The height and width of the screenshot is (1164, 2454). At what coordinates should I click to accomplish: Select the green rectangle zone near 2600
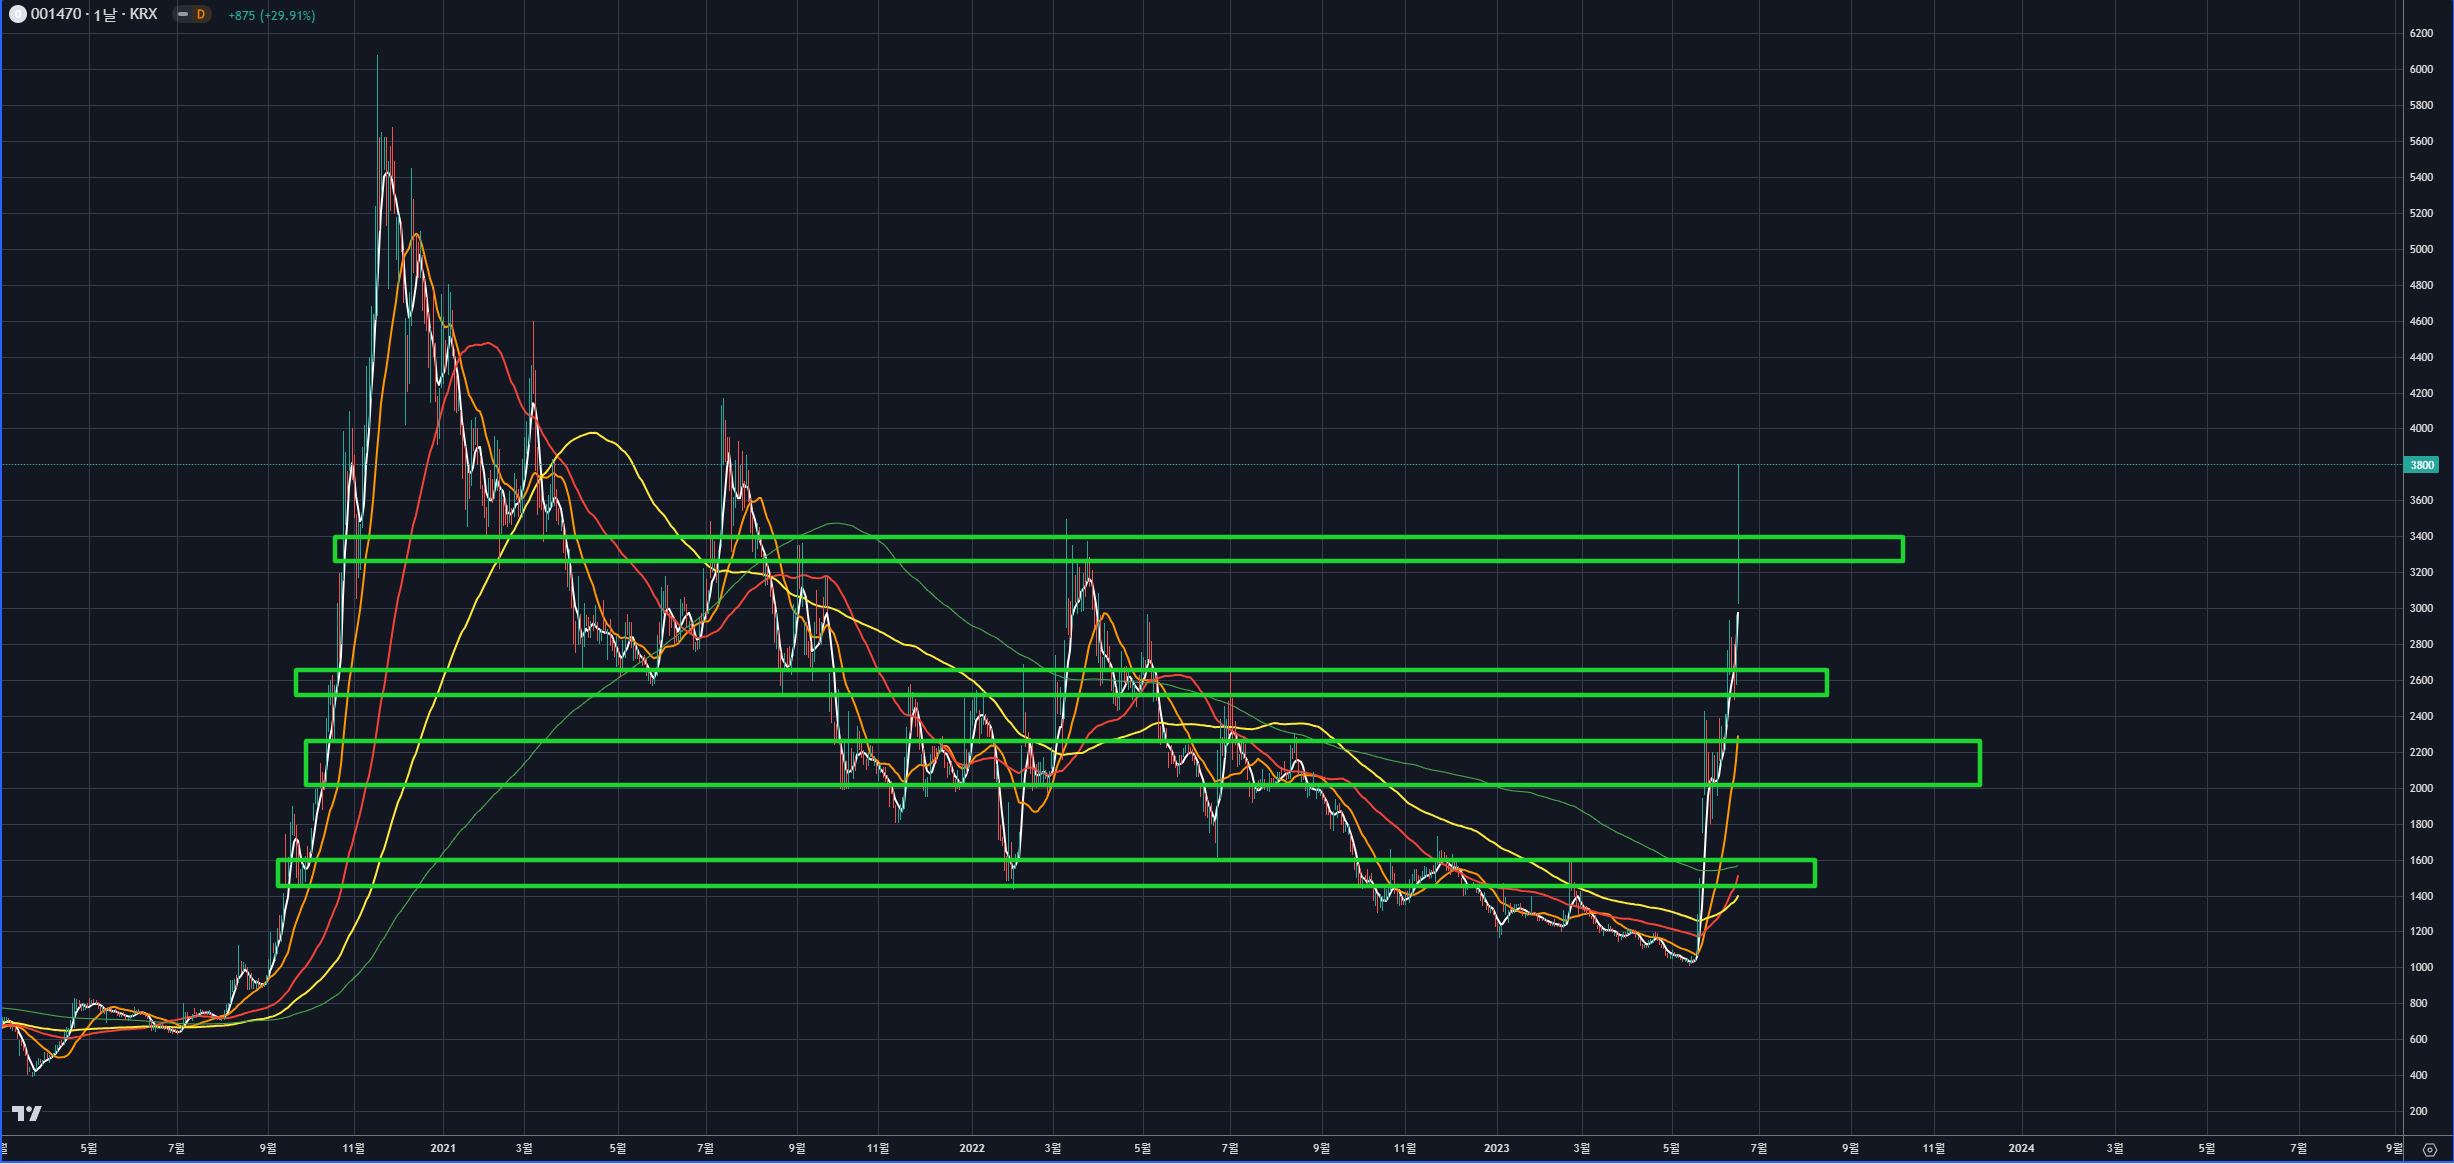[1300, 671]
